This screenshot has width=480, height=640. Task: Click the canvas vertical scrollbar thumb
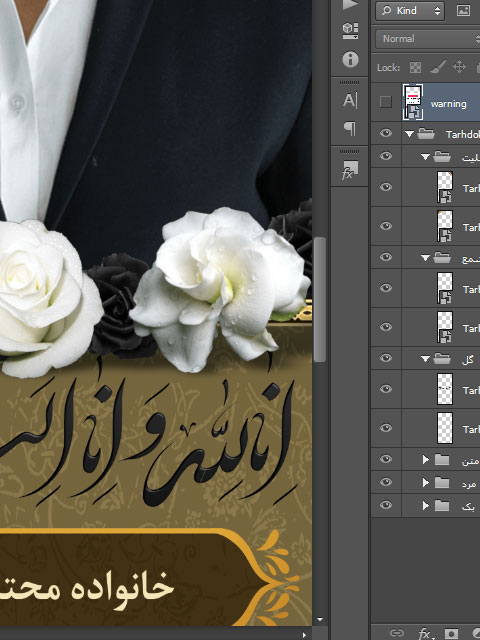click(x=320, y=299)
